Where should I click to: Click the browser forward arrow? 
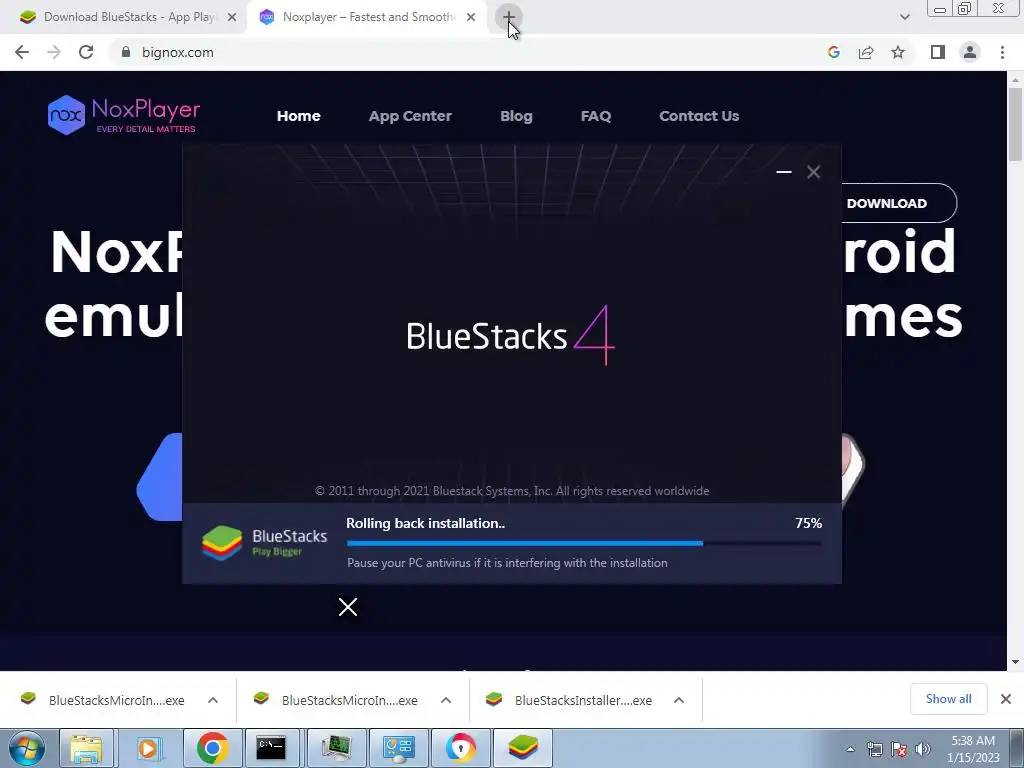pyautogui.click(x=54, y=52)
